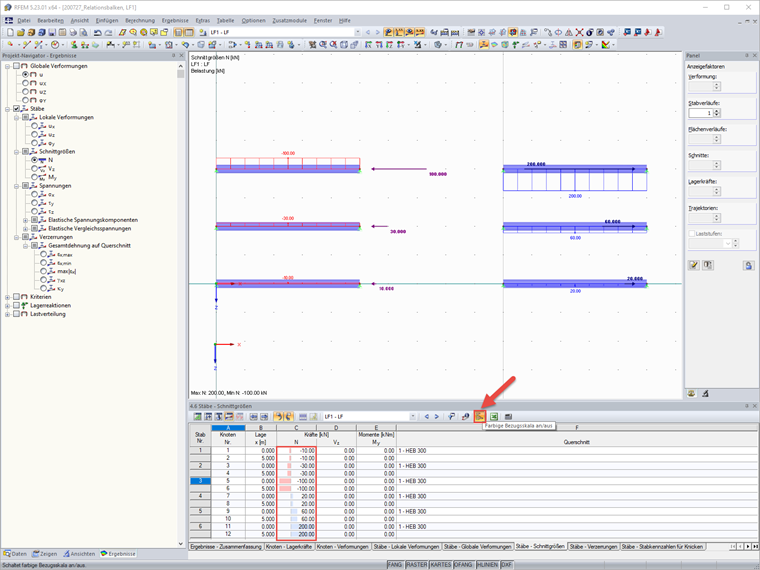Select the ux global deformation radio button

25,83
